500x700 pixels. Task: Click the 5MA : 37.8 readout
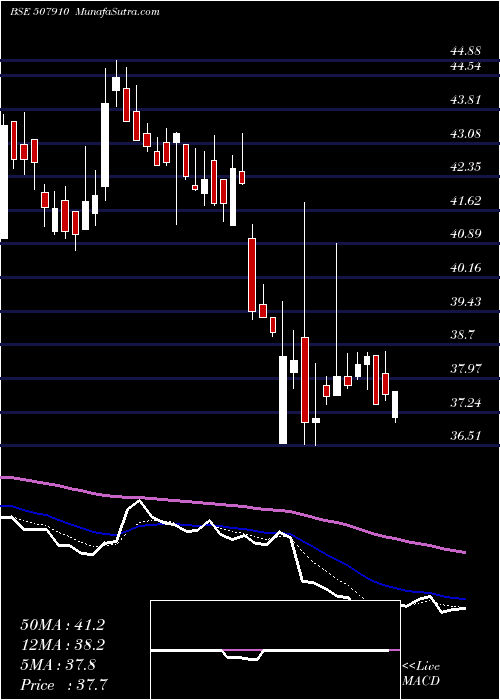58,665
